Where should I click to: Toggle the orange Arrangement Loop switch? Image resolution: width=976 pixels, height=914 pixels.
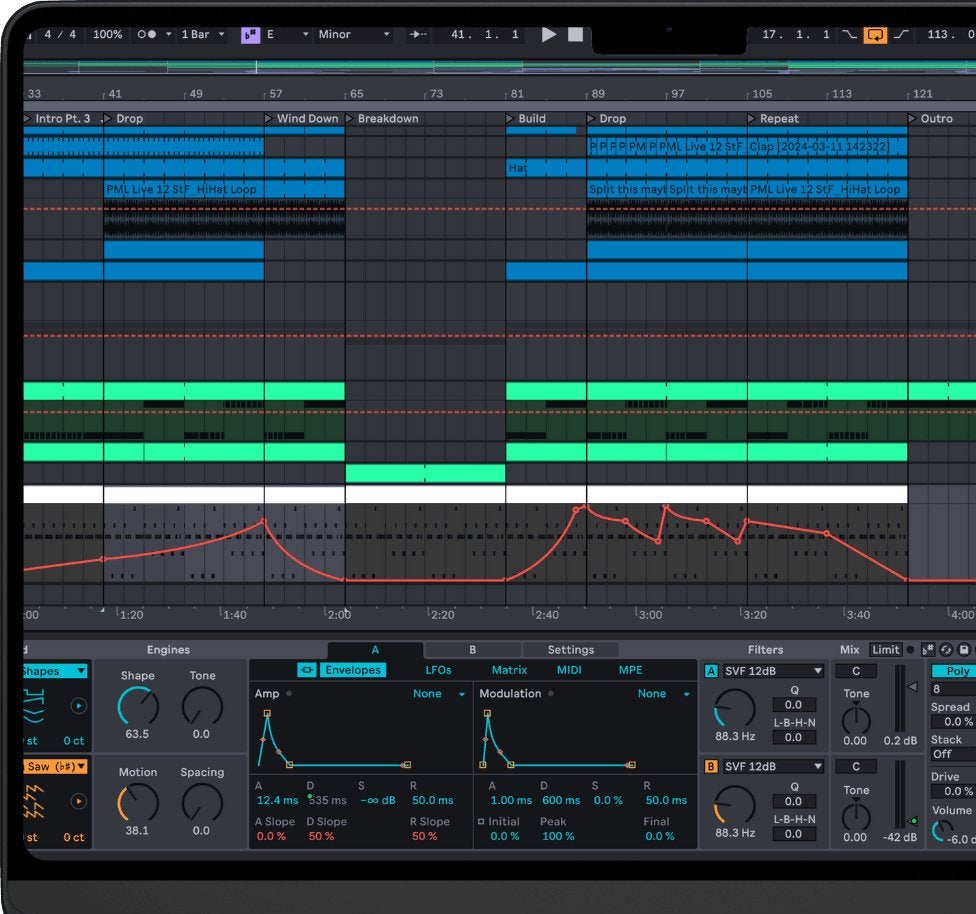[x=875, y=35]
